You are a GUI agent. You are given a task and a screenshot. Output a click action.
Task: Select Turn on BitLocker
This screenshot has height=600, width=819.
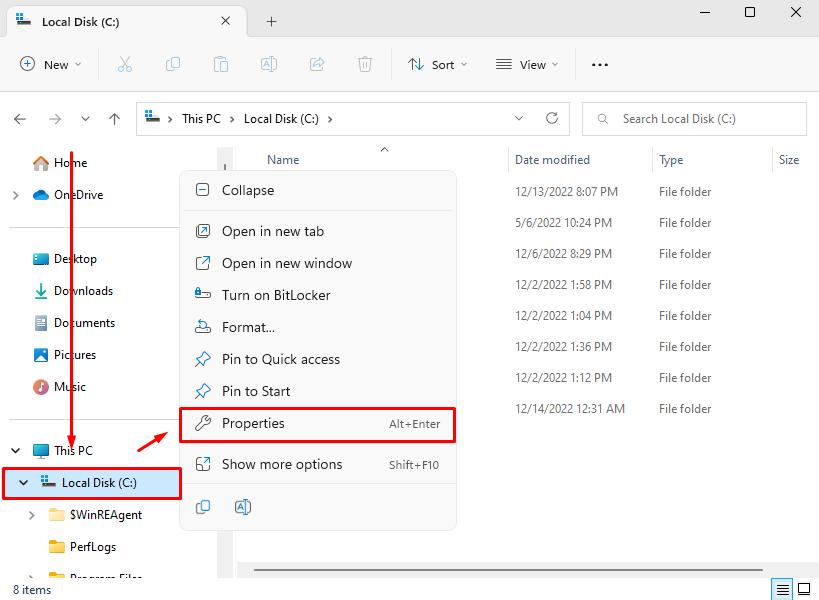pos(318,296)
